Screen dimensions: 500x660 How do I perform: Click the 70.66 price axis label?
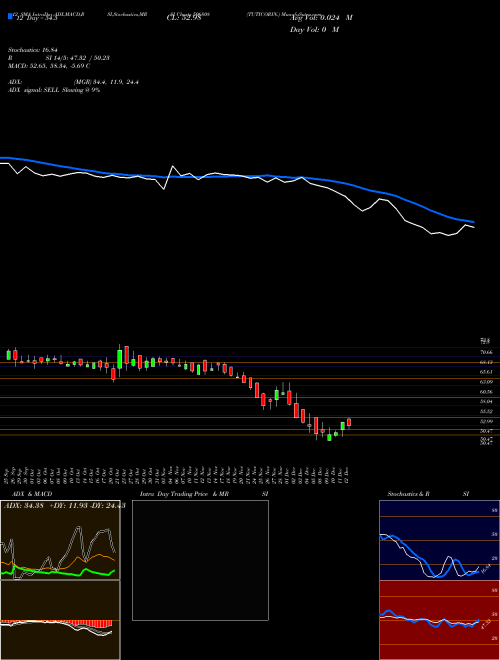click(486, 352)
